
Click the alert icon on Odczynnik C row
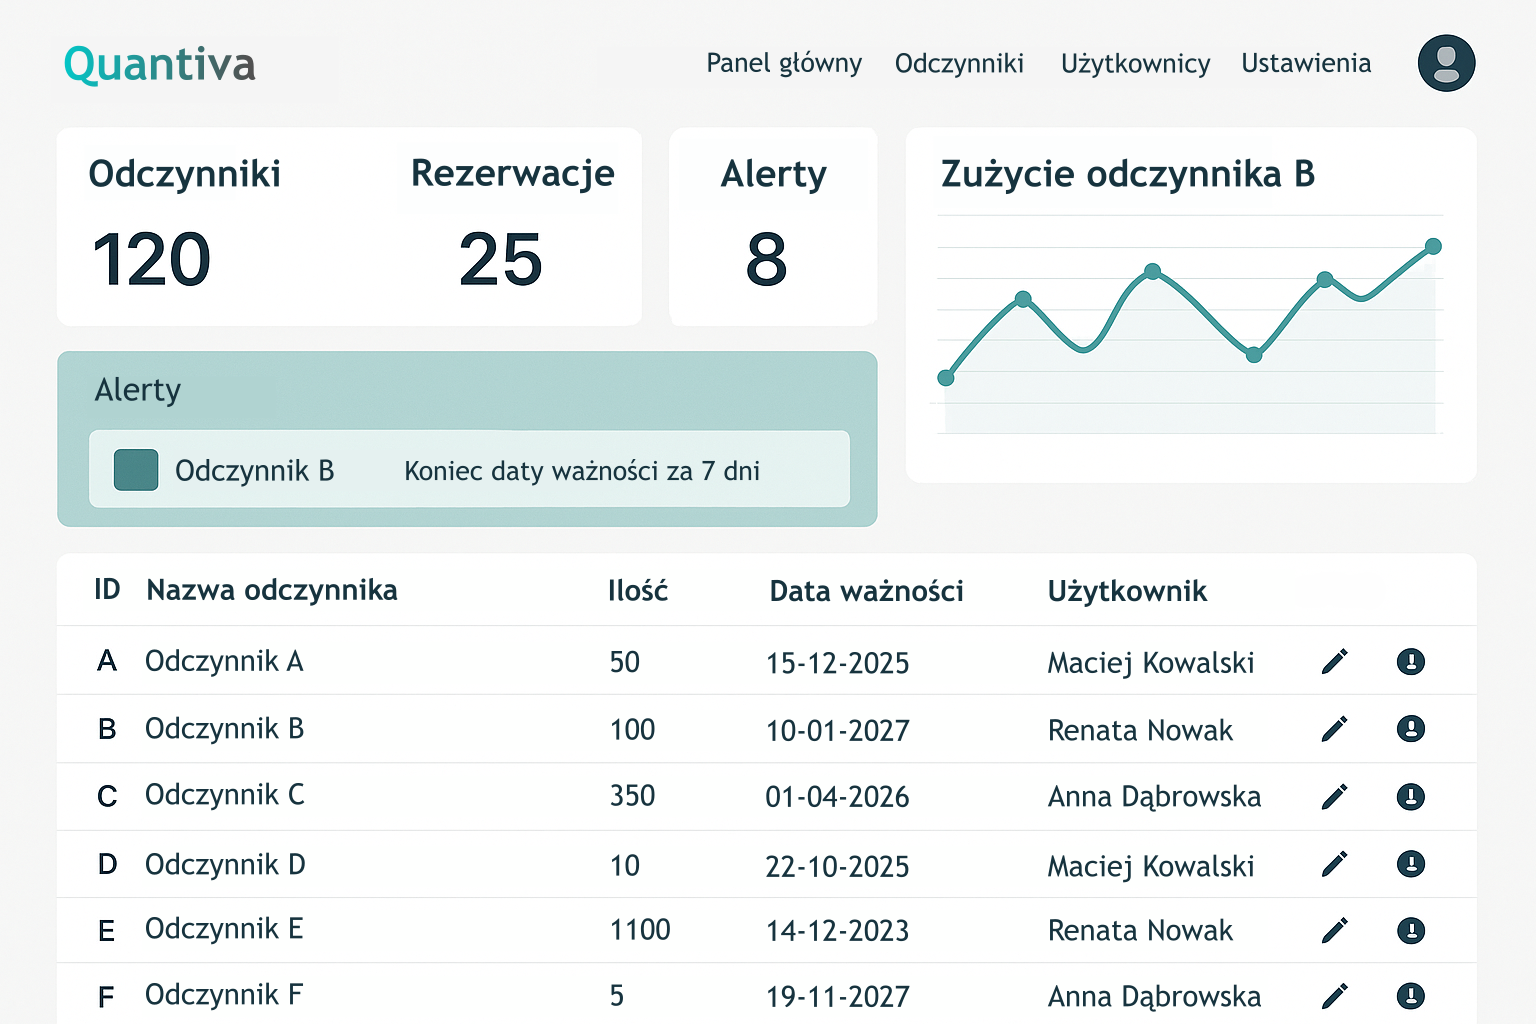coord(1410,796)
